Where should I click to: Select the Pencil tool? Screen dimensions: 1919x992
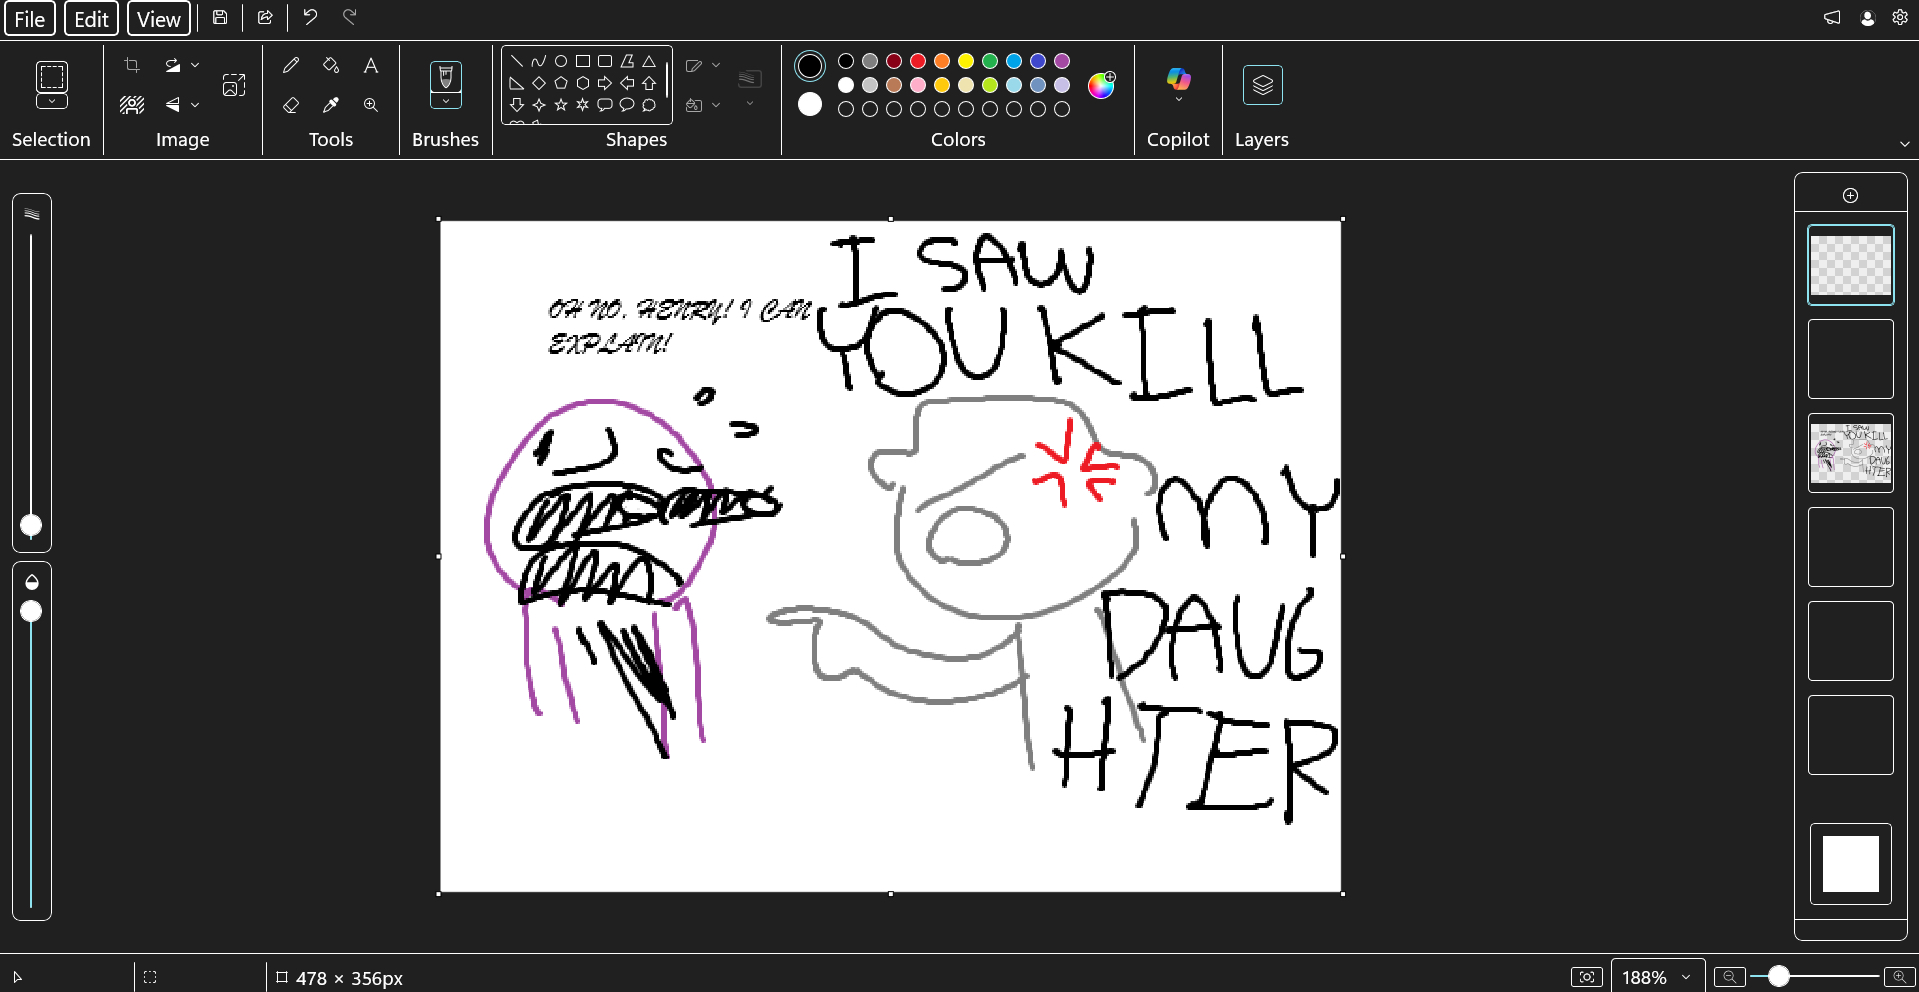(291, 66)
